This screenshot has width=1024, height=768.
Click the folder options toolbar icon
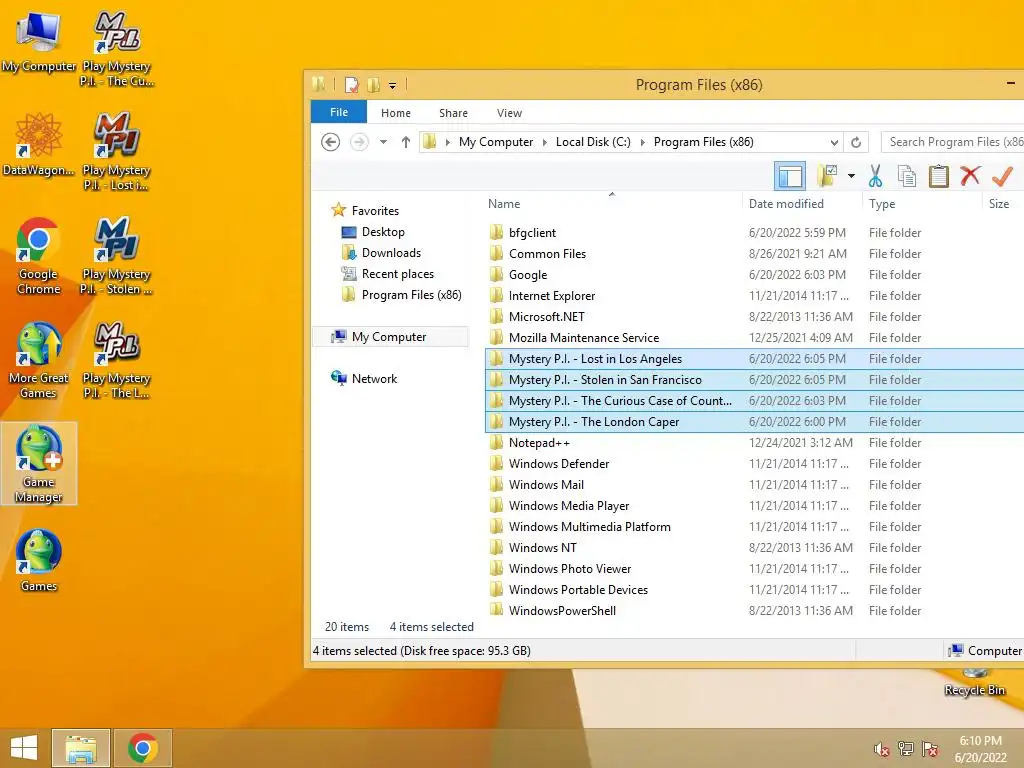(827, 176)
